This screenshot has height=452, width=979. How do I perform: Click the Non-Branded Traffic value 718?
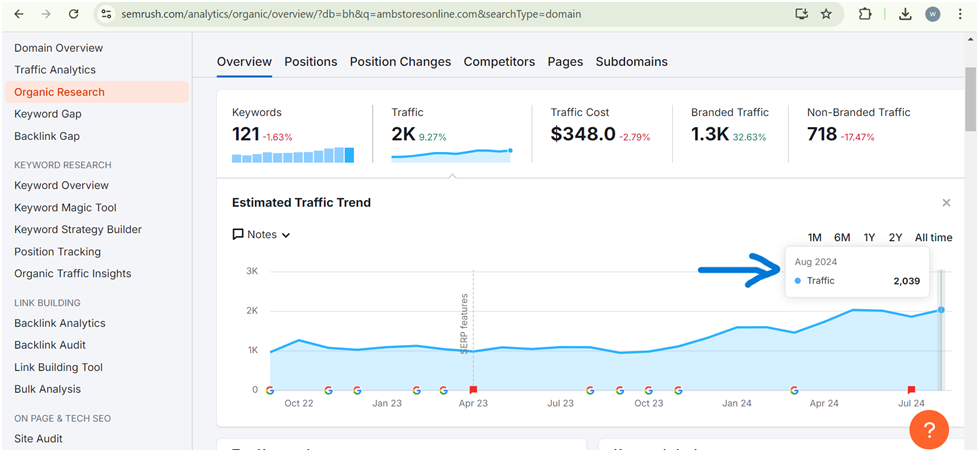pyautogui.click(x=822, y=134)
